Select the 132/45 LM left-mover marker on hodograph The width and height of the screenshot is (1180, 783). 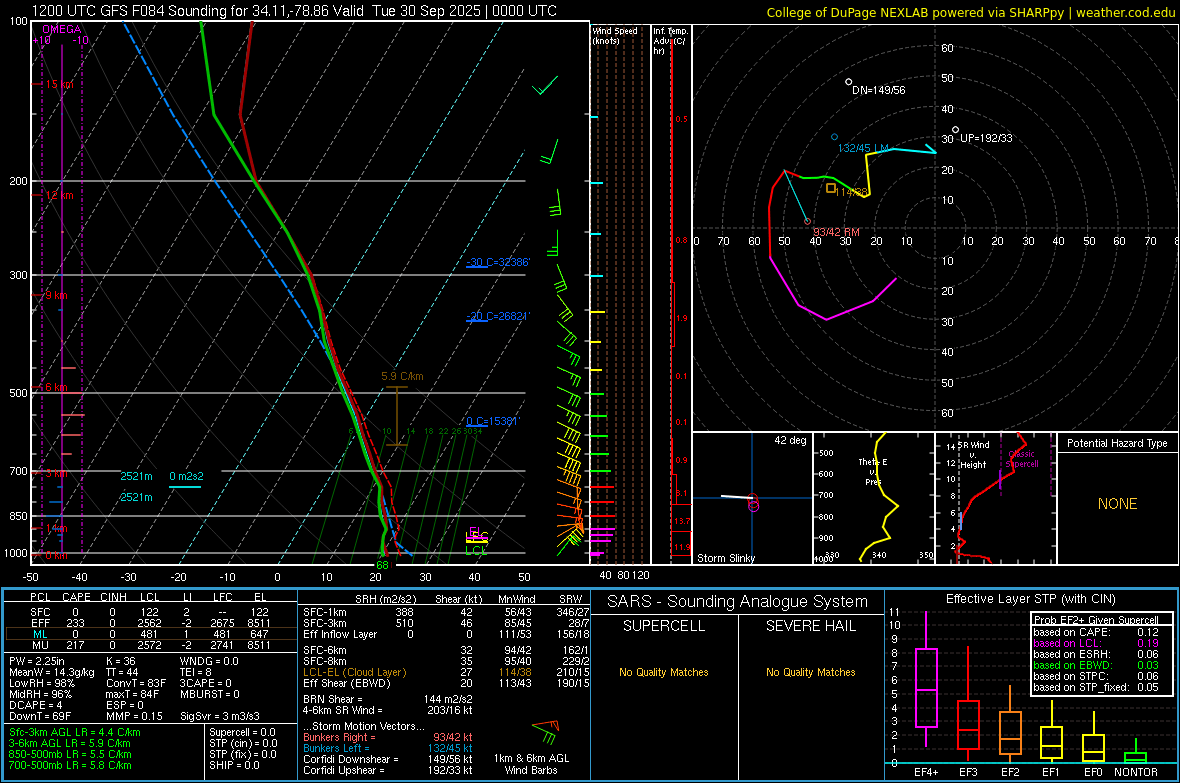coord(835,137)
